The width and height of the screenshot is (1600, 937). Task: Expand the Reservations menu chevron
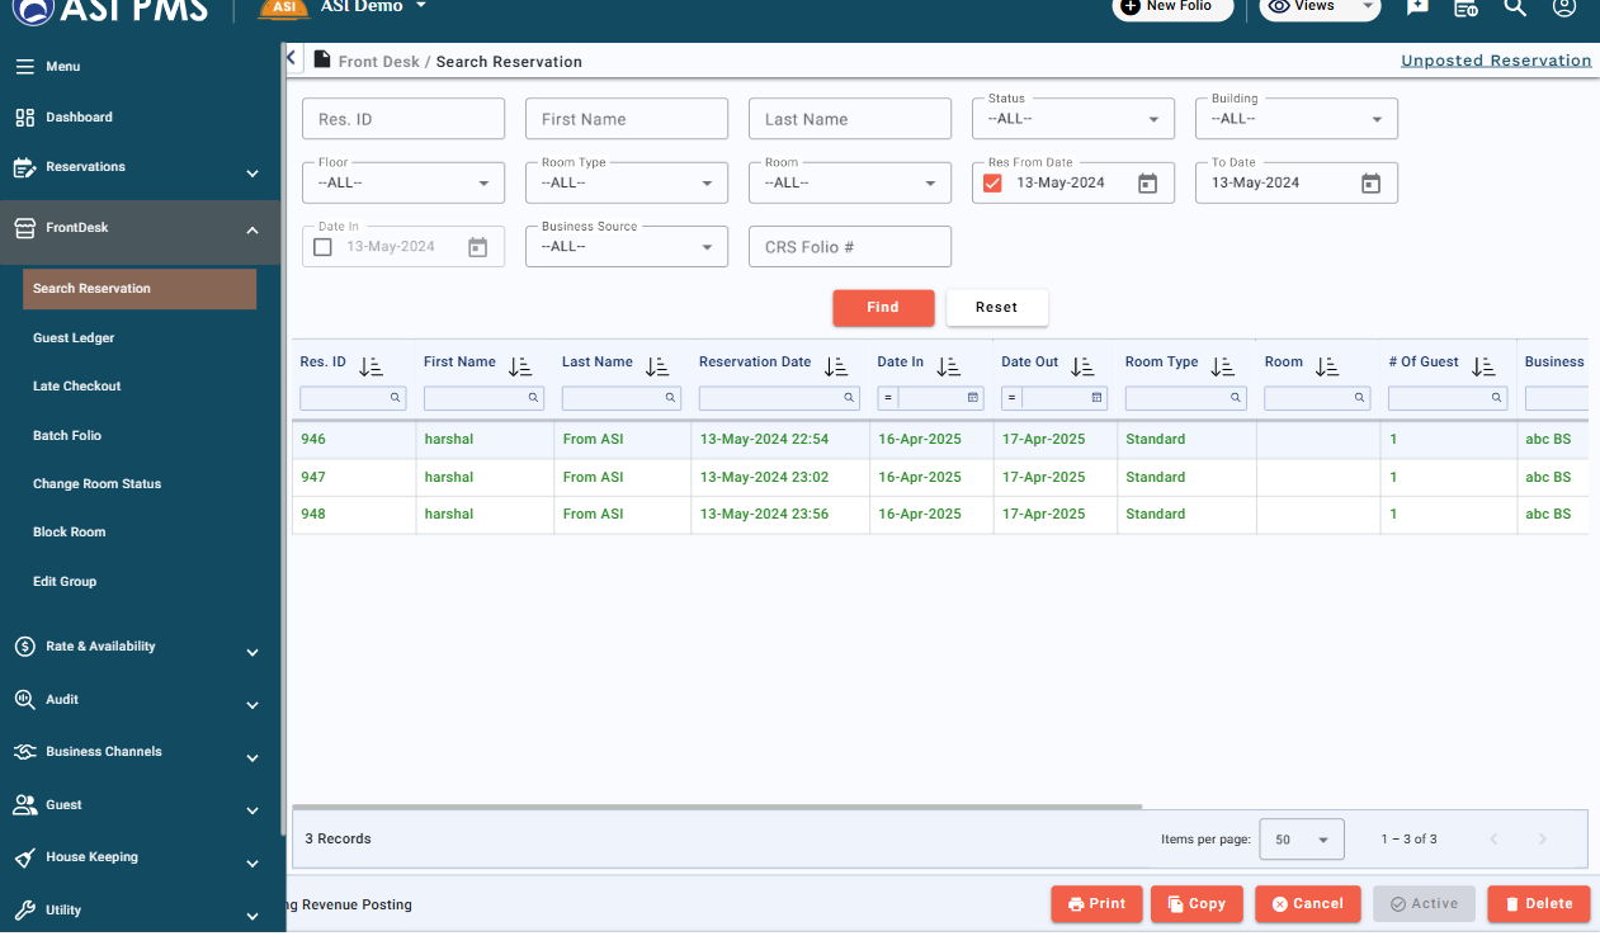tap(252, 174)
